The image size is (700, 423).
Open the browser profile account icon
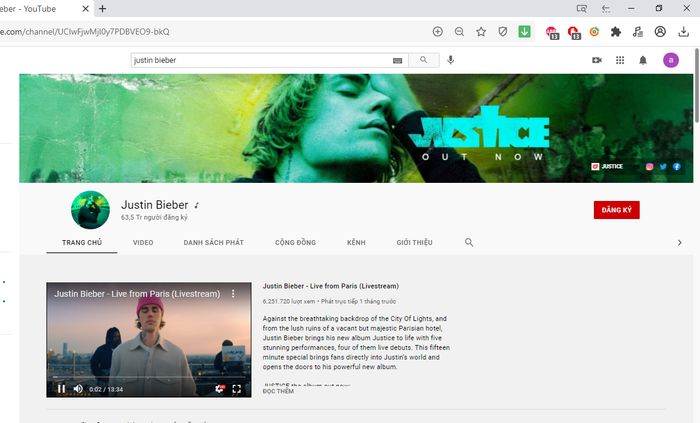coord(660,32)
